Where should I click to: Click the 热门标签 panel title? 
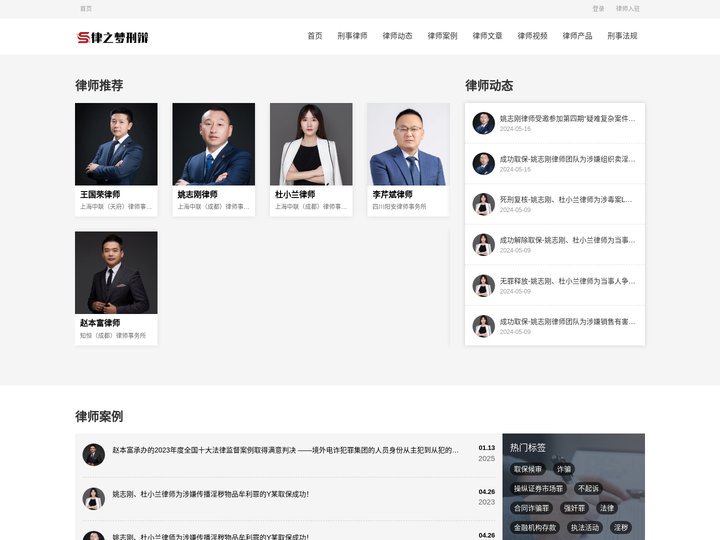coord(528,448)
